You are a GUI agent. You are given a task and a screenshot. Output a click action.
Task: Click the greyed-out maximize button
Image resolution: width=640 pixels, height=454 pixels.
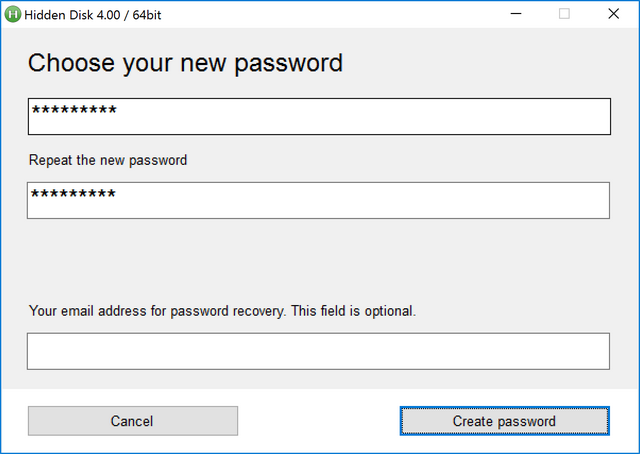[564, 14]
